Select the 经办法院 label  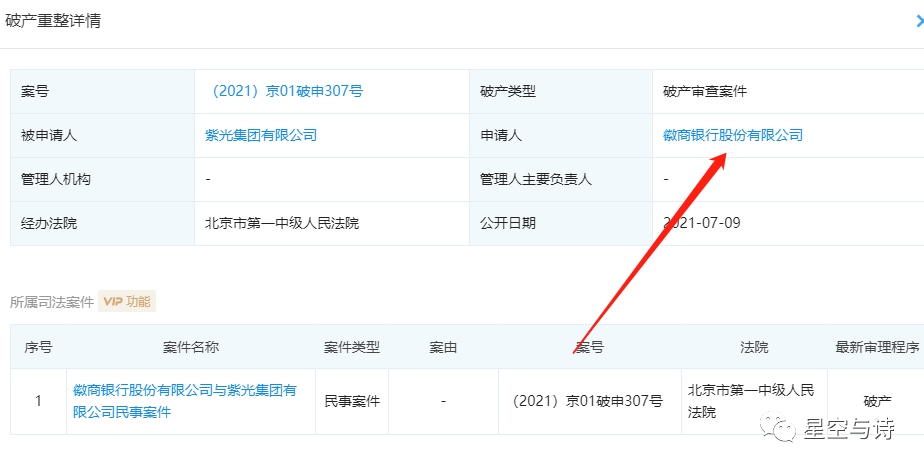point(49,223)
